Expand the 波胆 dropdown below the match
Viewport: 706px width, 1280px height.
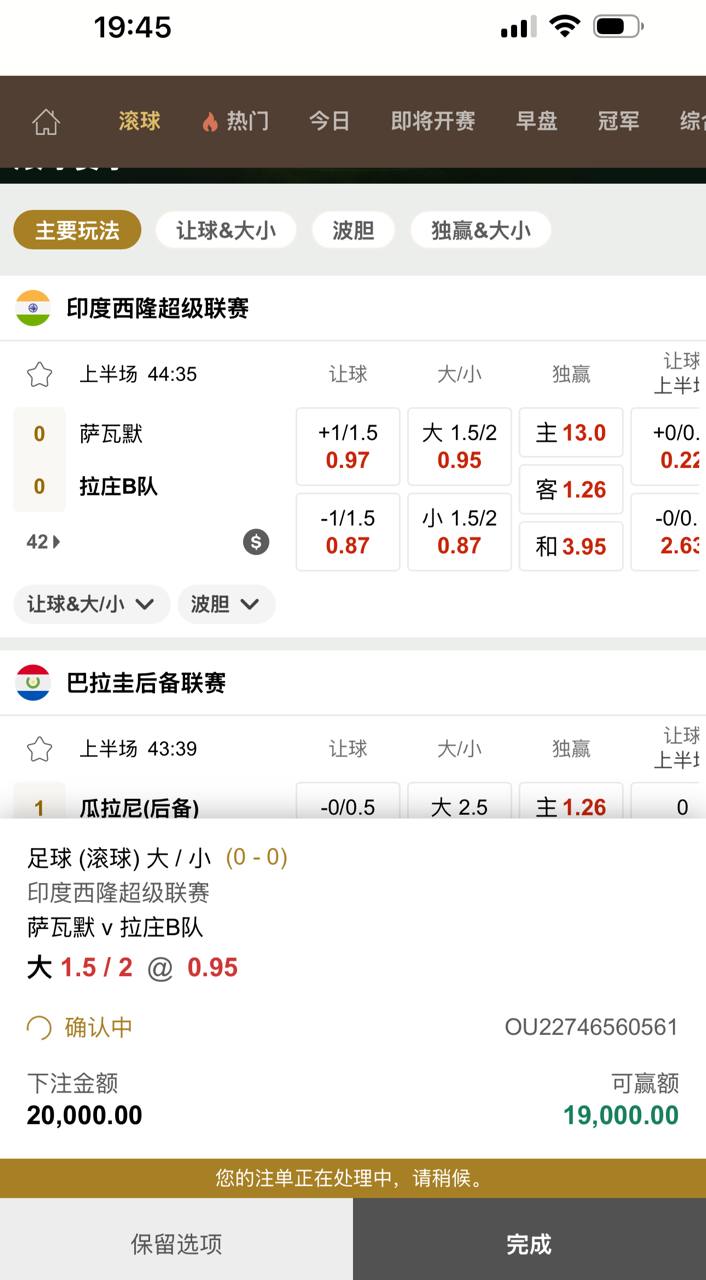point(225,604)
